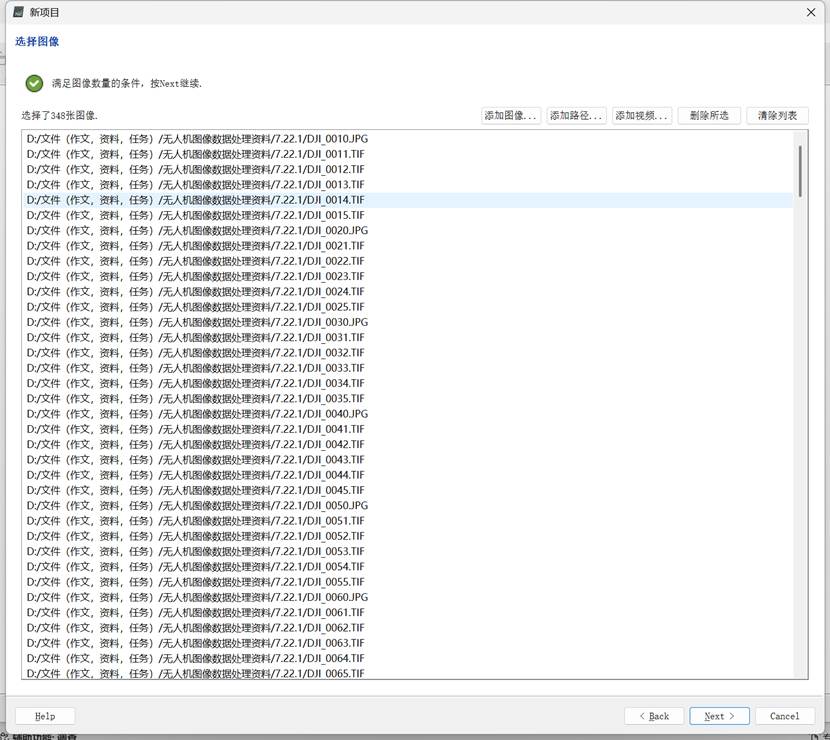Select the DJI_0052.TIF row
This screenshot has height=740, width=830.
pos(409,536)
